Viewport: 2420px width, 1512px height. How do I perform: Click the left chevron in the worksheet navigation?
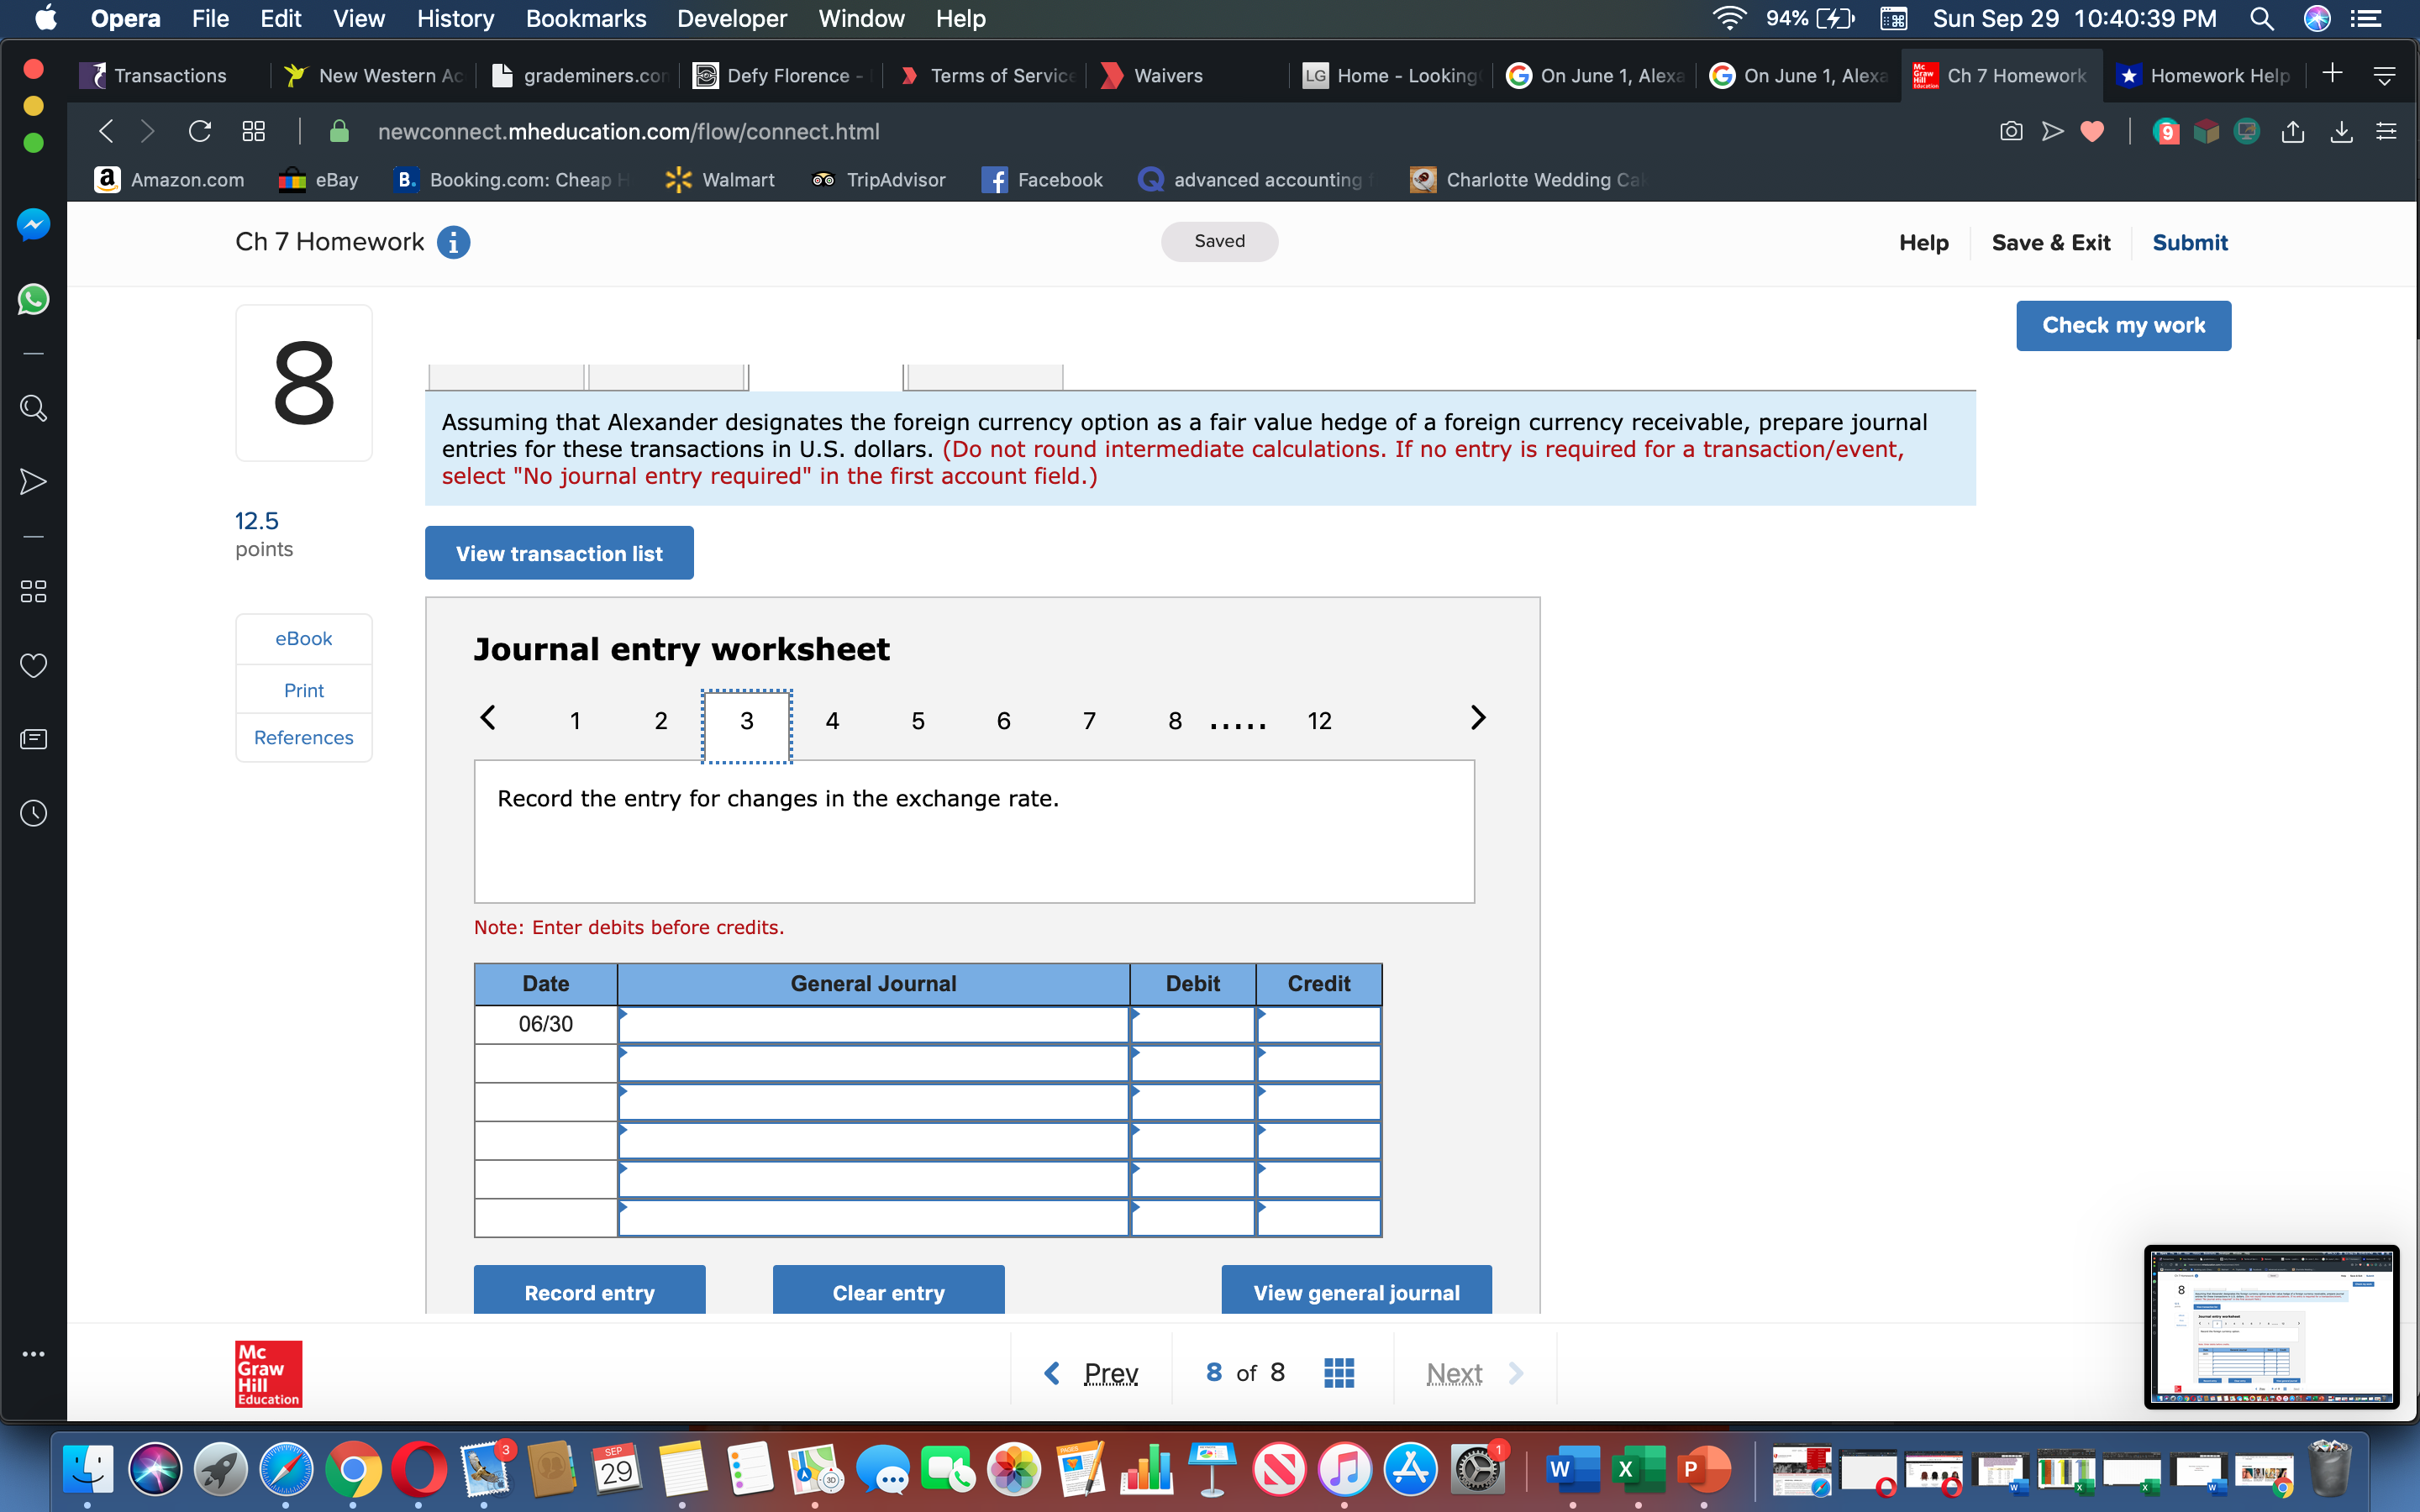click(x=488, y=717)
